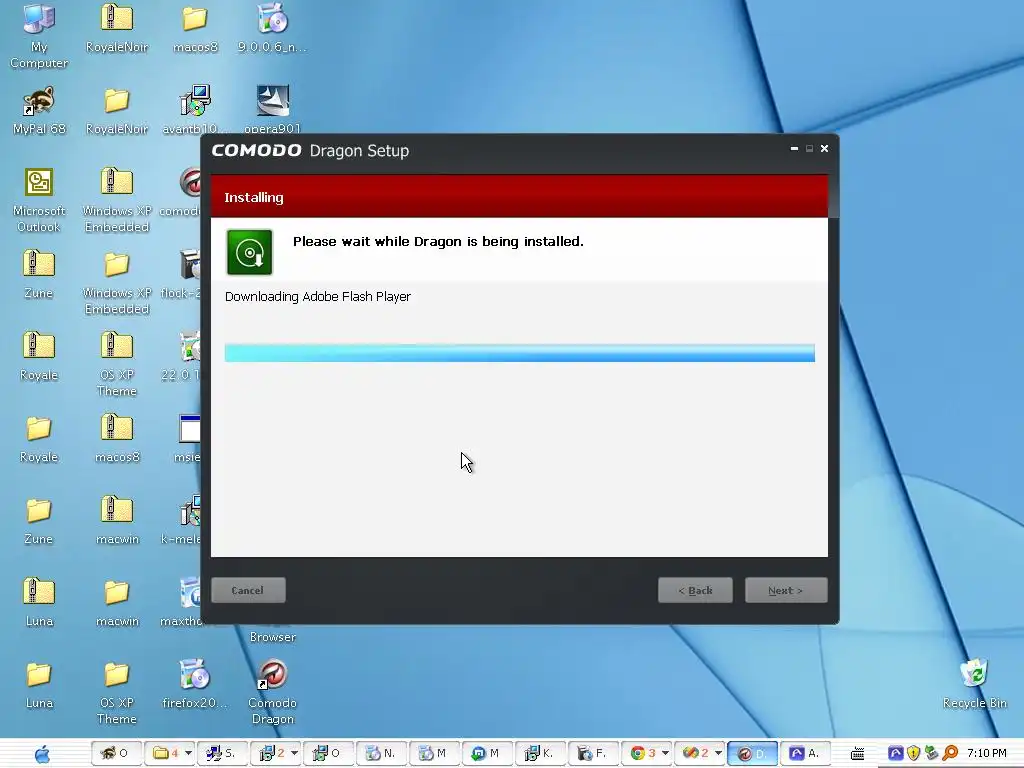1024x768 pixels.
Task: Open the plain macwin folder icon
Action: click(x=117, y=602)
